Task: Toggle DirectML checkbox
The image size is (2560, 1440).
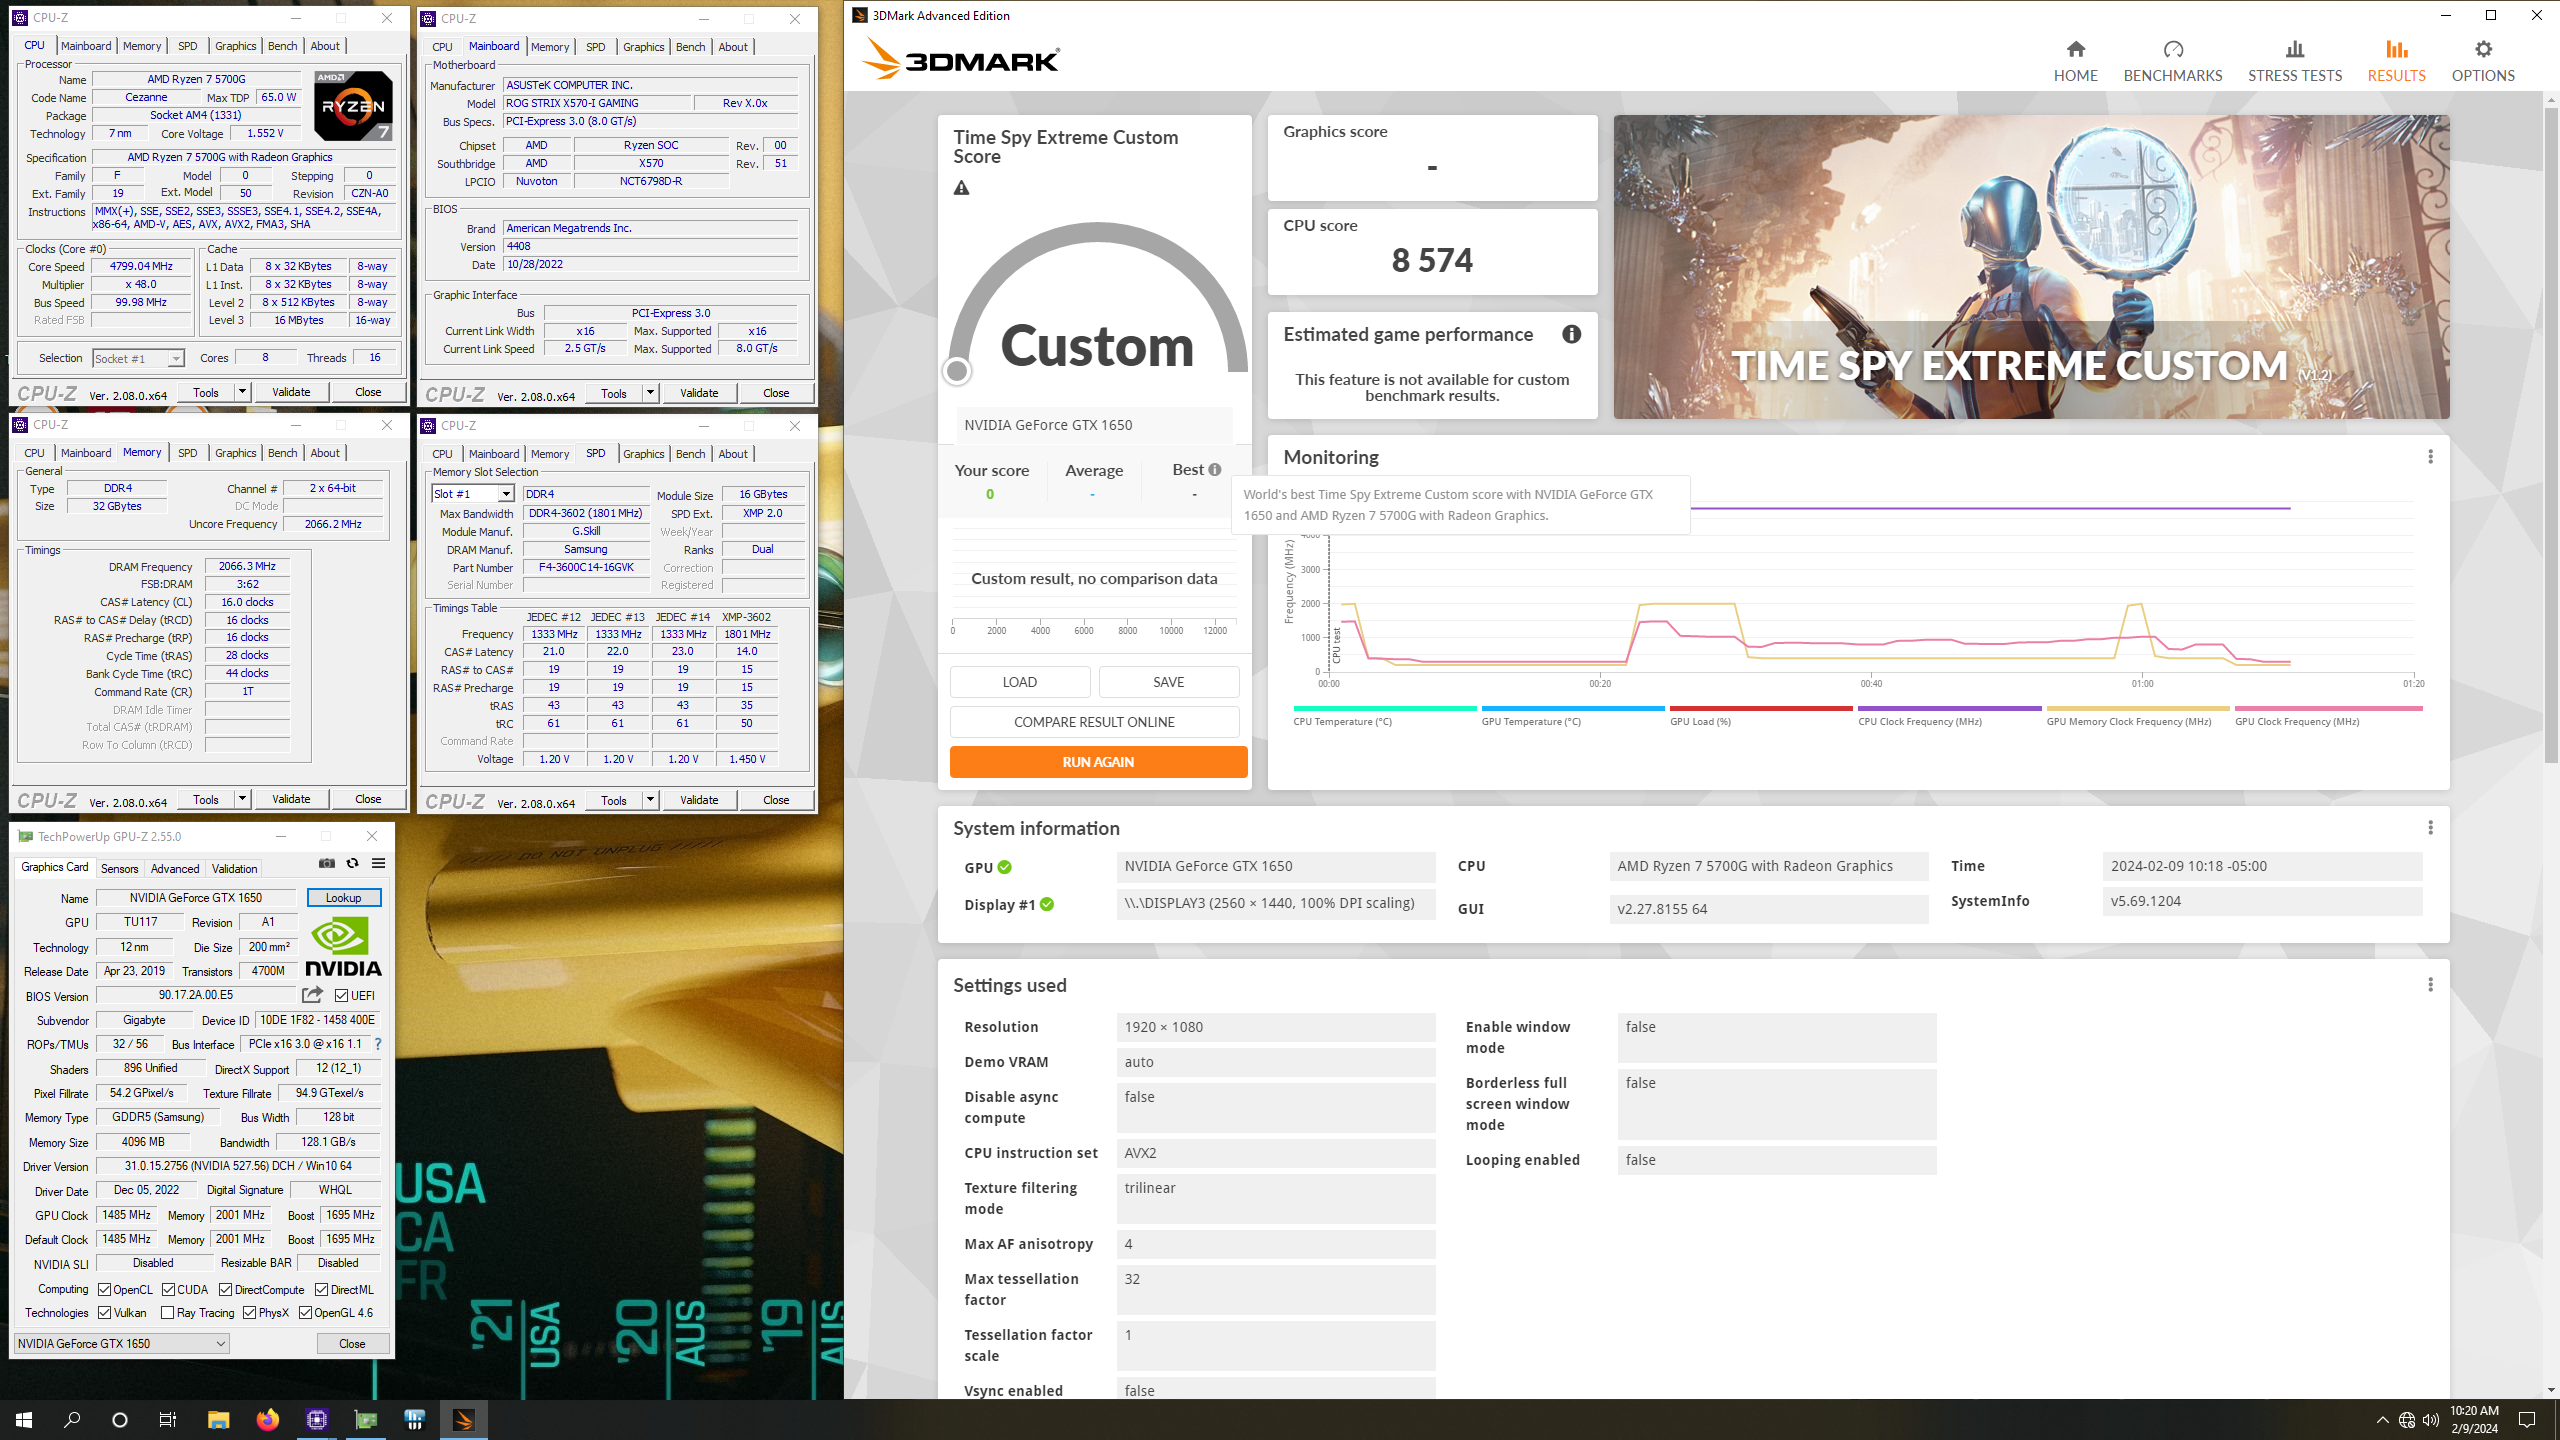Action: coord(321,1290)
